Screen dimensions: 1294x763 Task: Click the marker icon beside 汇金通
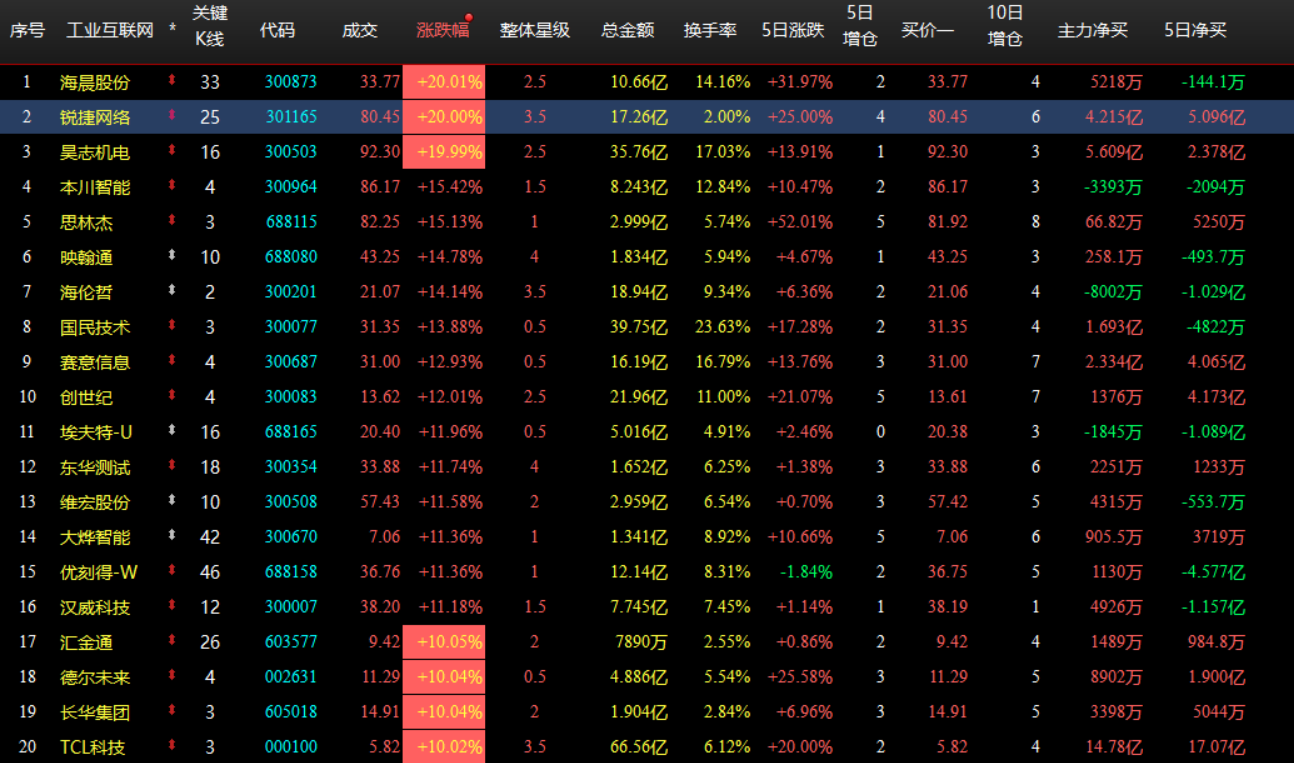click(172, 641)
